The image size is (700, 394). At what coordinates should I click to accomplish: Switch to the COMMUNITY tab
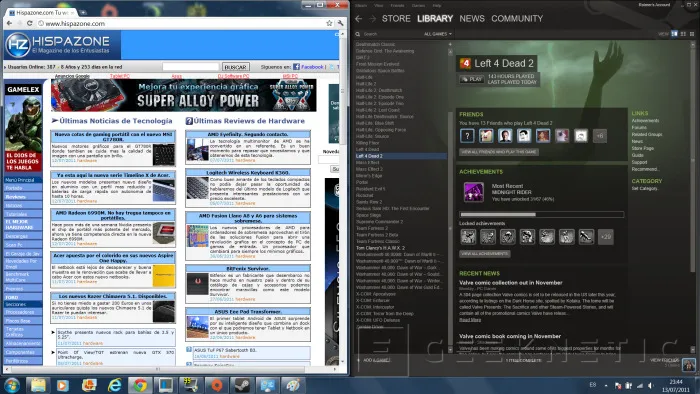pyautogui.click(x=517, y=19)
